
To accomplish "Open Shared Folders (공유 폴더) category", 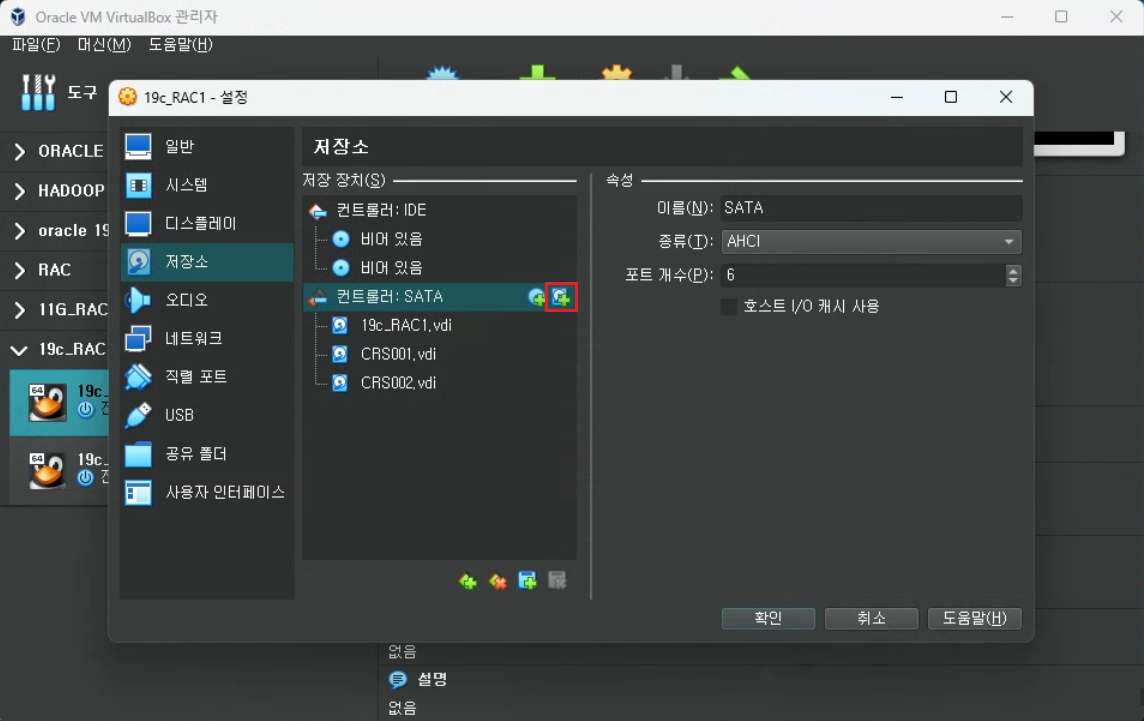I will click(x=207, y=454).
